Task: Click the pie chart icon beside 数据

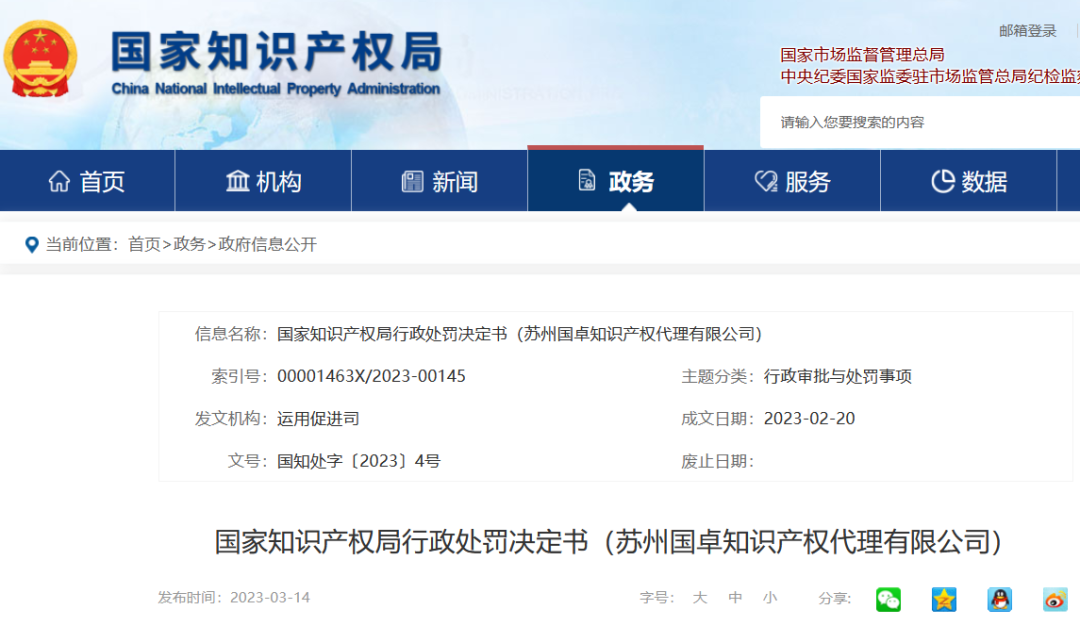Action: point(943,181)
